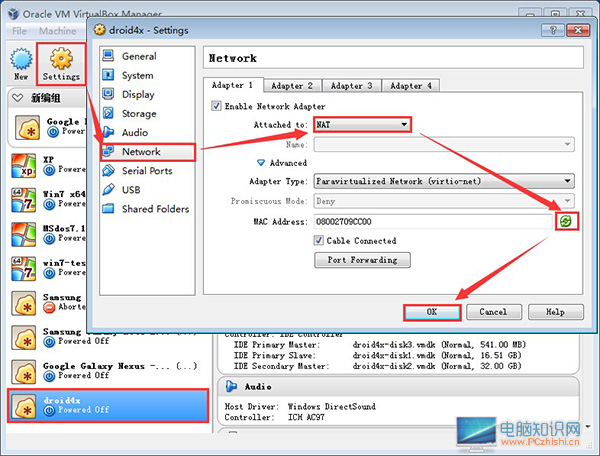The width and height of the screenshot is (600, 456).
Task: Switch to the Adapter 2 tab
Action: pyautogui.click(x=292, y=86)
